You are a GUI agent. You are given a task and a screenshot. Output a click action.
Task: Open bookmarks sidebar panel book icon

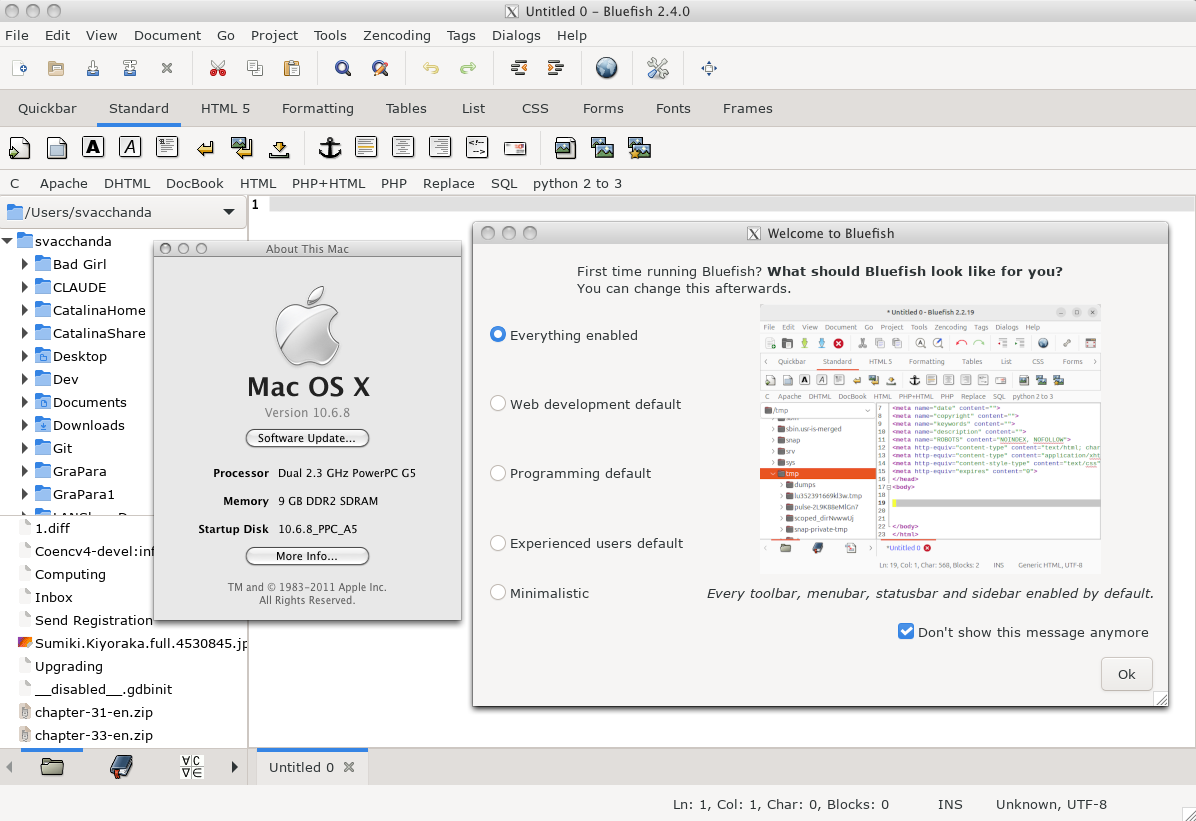tap(121, 767)
